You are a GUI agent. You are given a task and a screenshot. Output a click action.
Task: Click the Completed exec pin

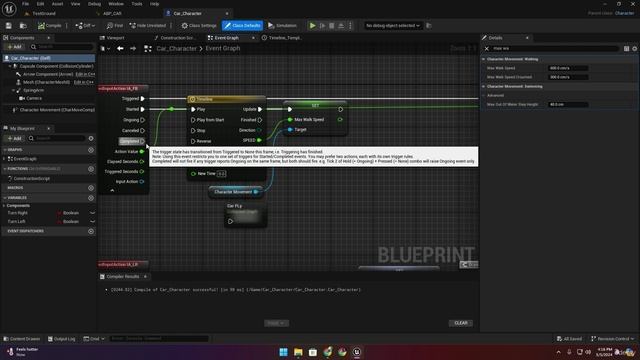pos(142,141)
